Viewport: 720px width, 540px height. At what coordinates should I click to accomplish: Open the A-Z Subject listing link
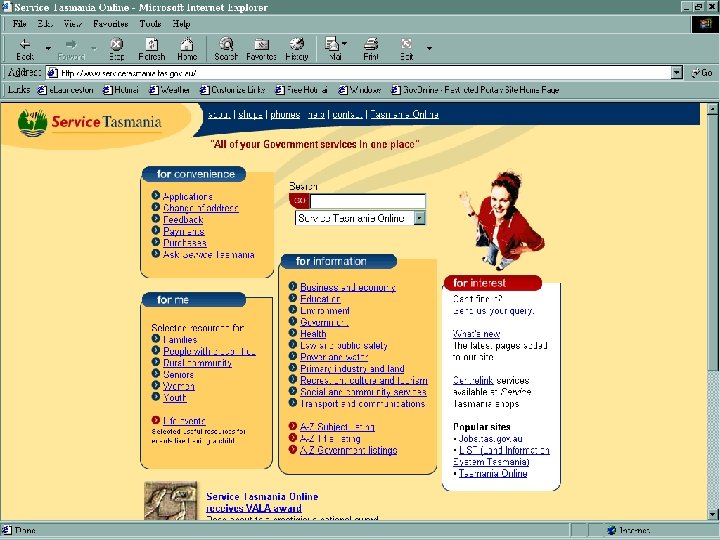coord(337,427)
